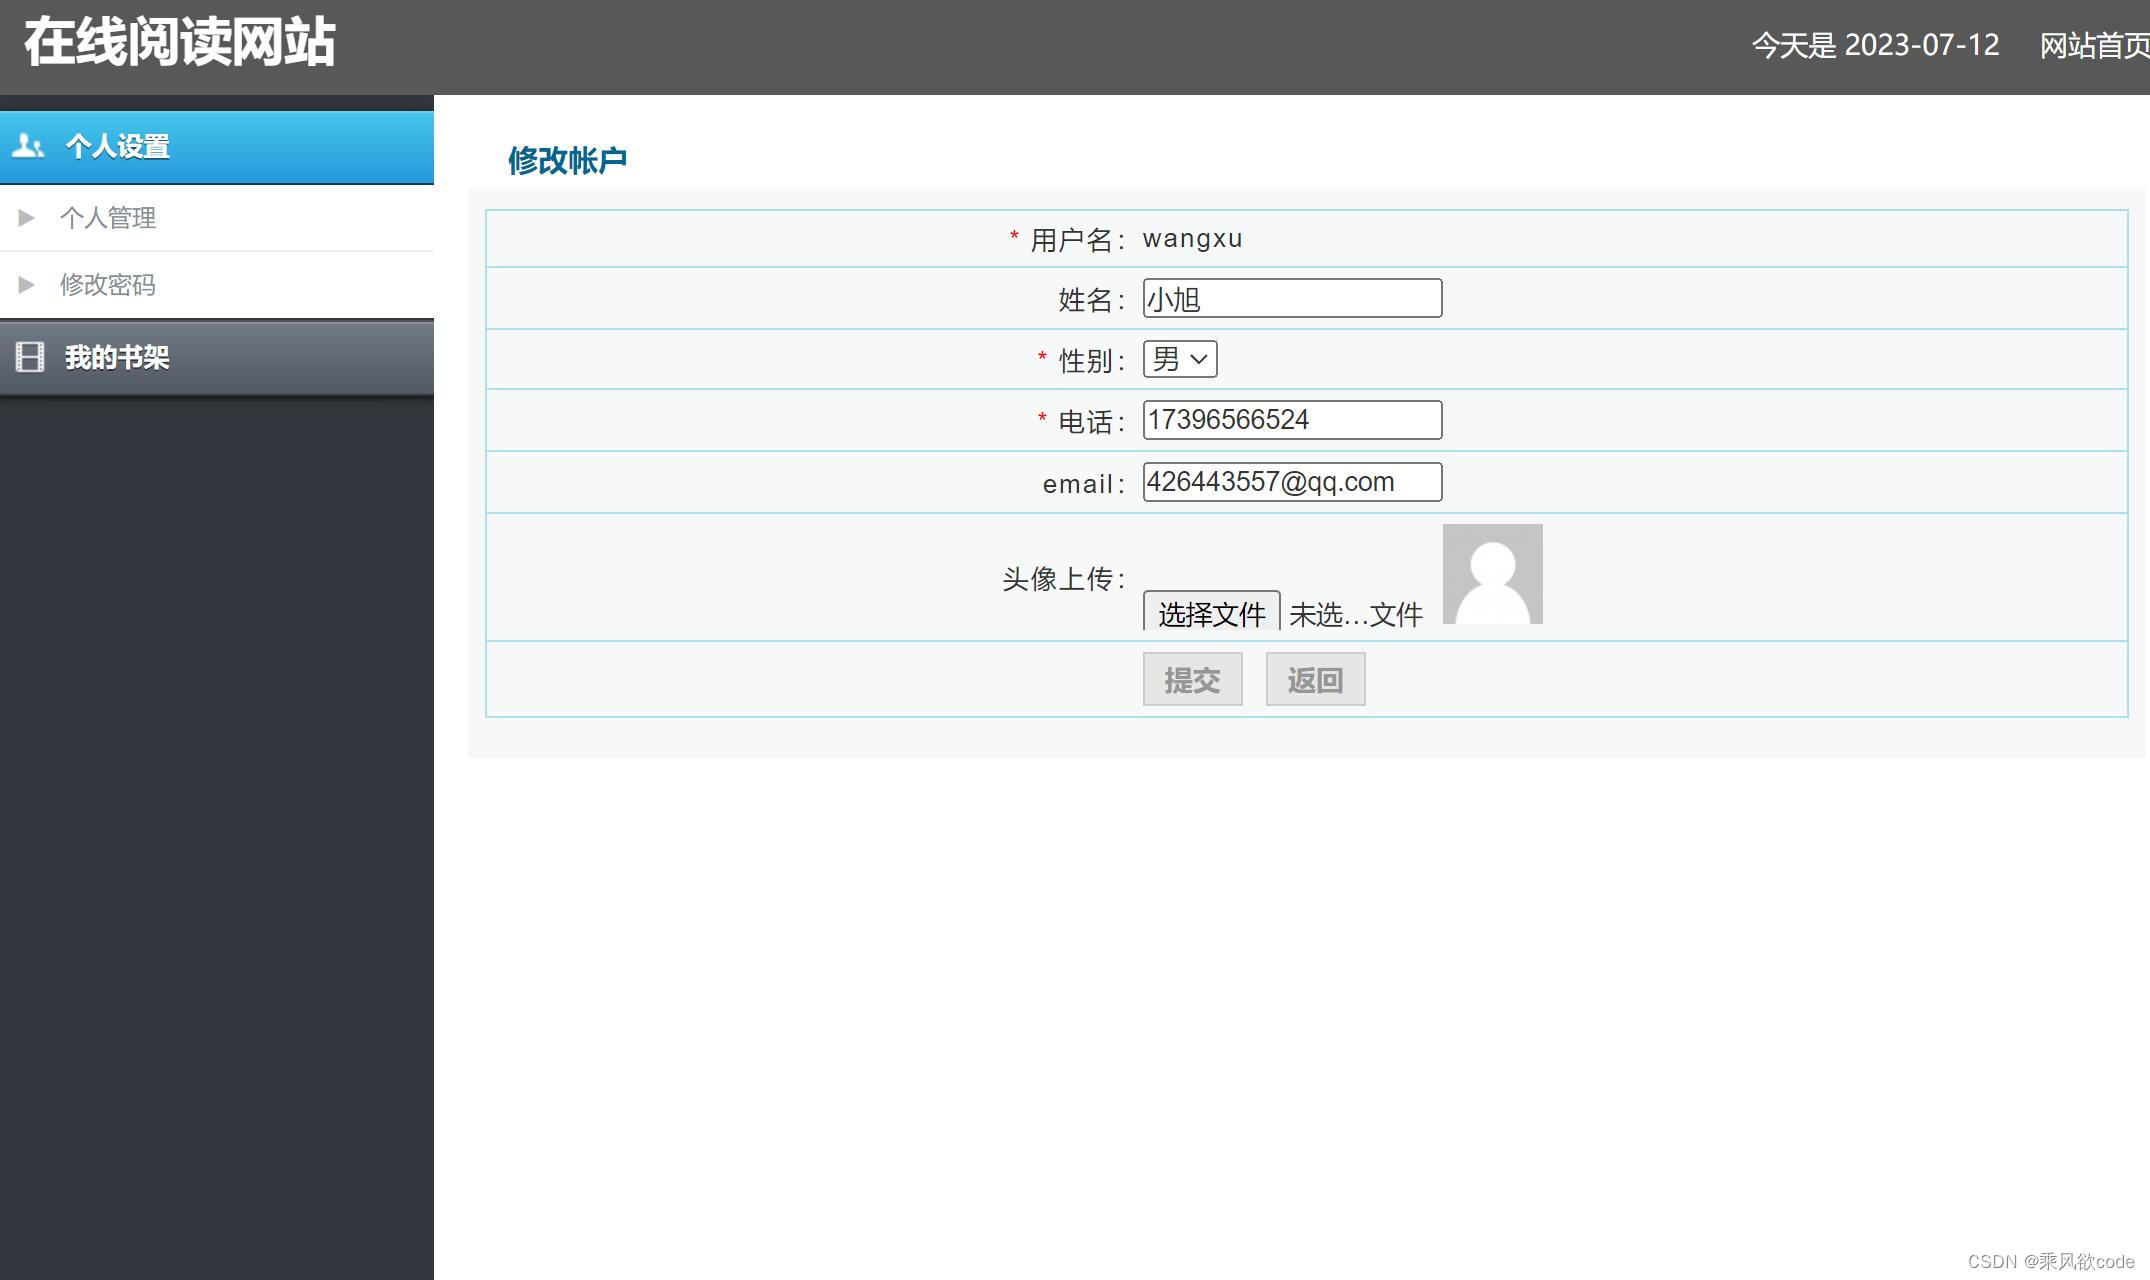Go to 网站首页 link in header

click(x=2093, y=46)
